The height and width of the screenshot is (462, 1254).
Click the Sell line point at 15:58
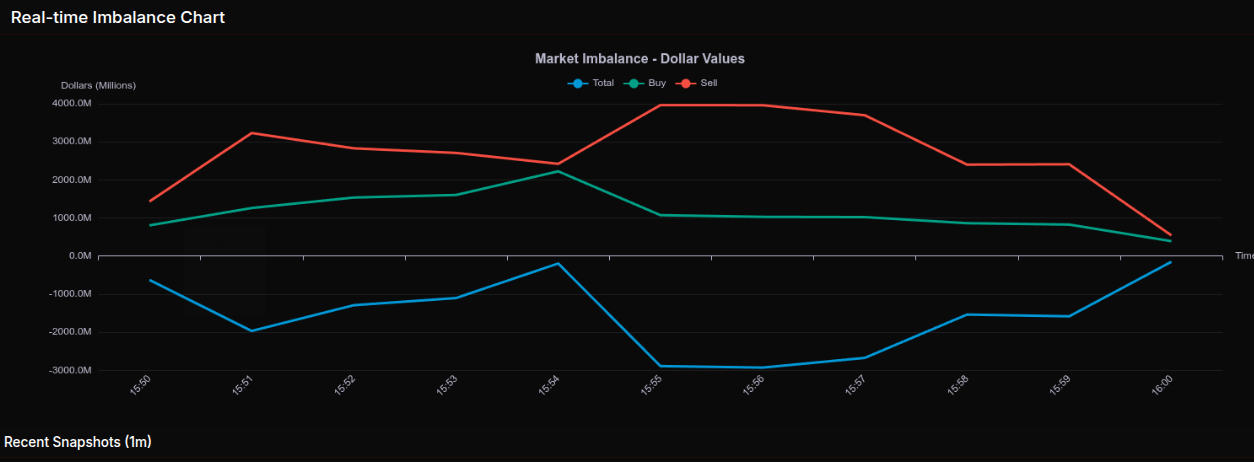coord(966,164)
